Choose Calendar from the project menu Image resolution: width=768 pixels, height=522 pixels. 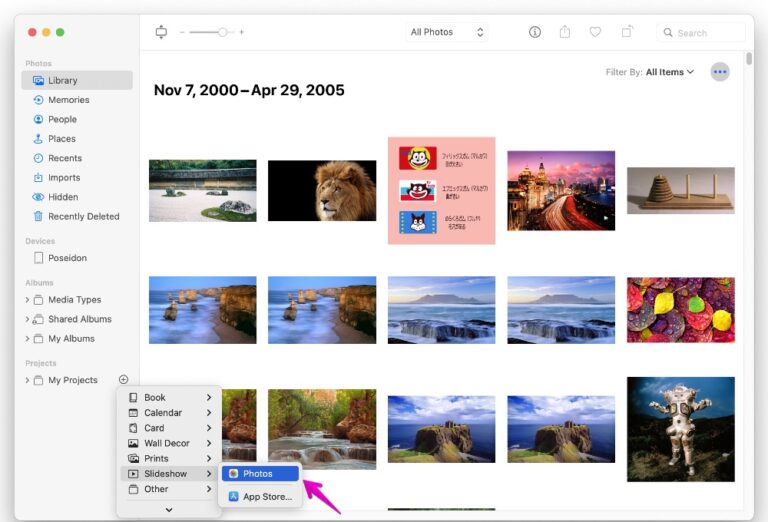coord(169,413)
